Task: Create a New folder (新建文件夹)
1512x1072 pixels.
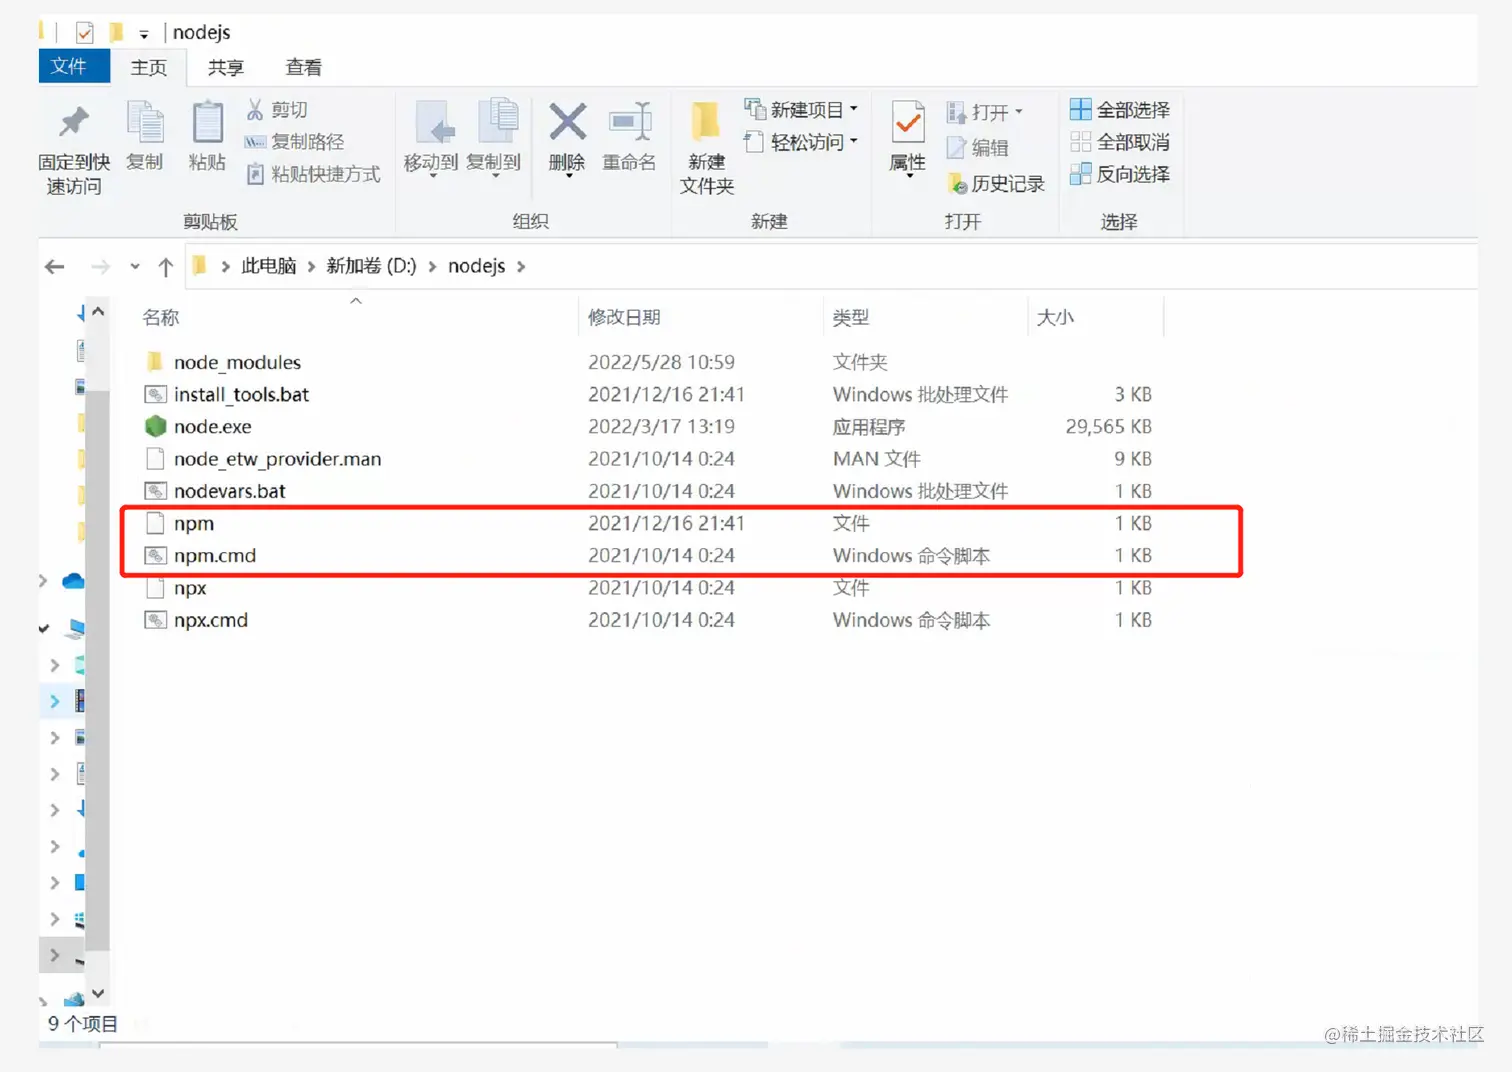Action: click(x=707, y=148)
